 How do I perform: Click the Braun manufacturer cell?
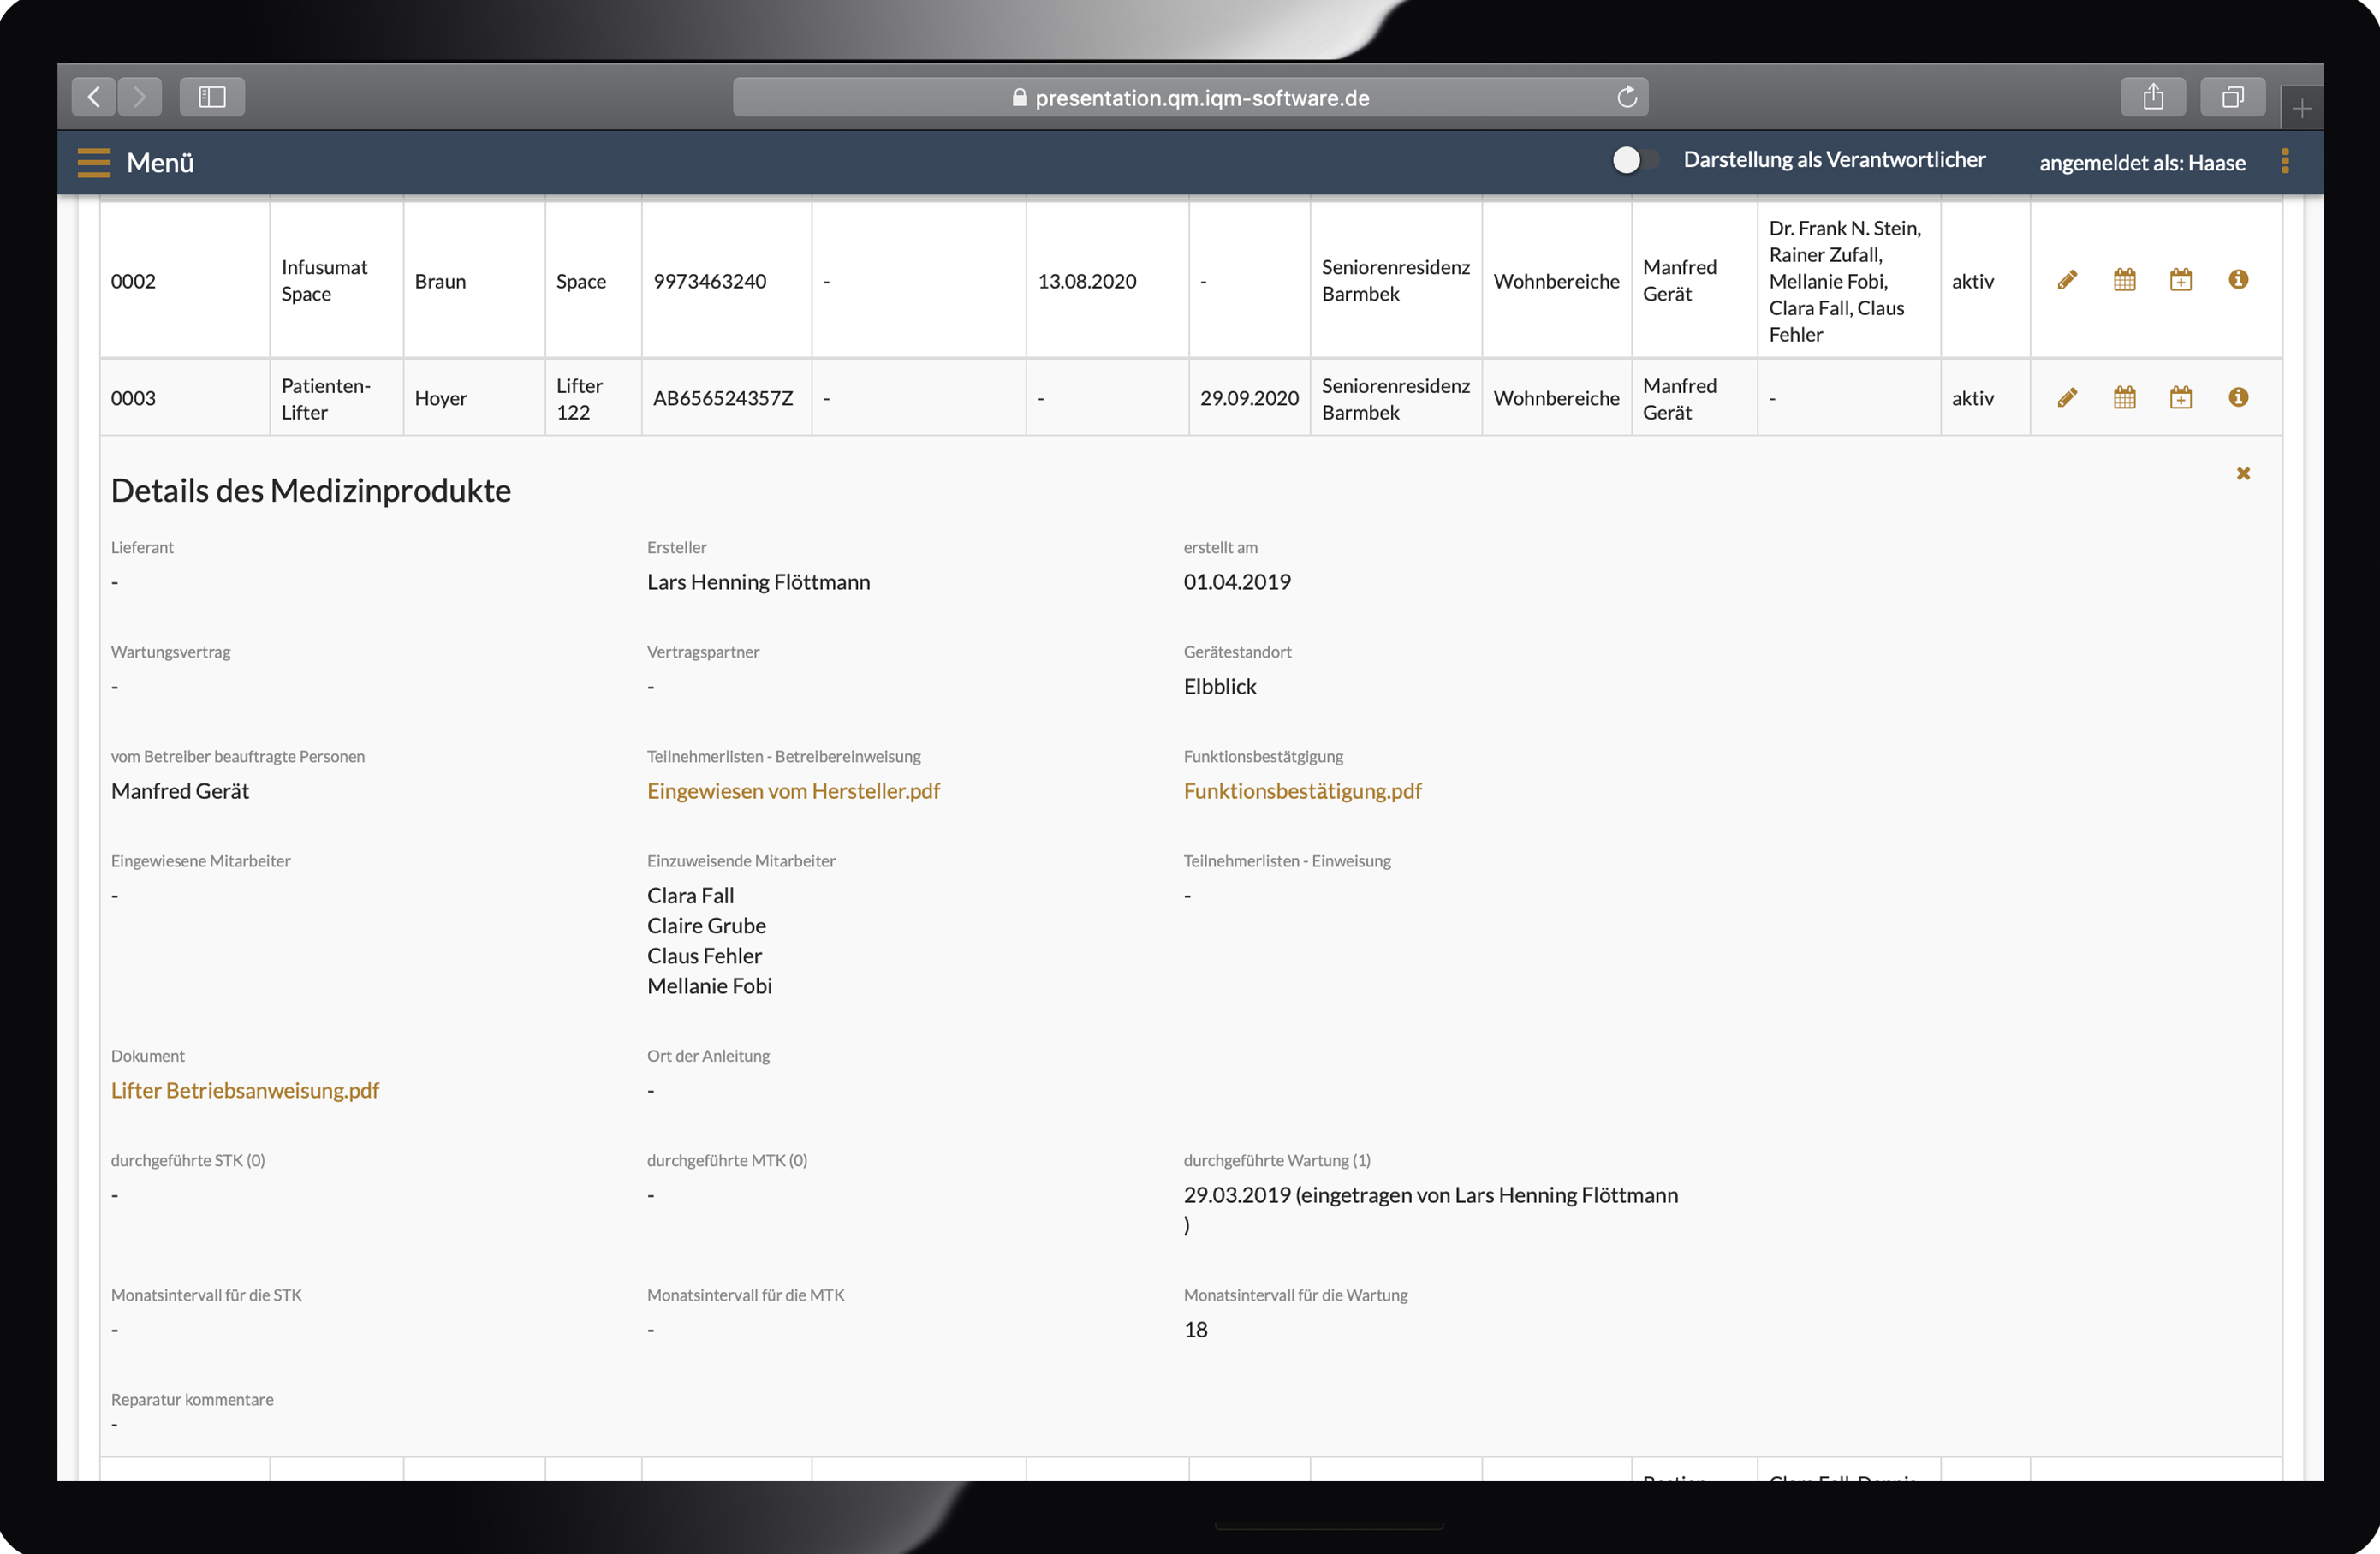[x=474, y=281]
